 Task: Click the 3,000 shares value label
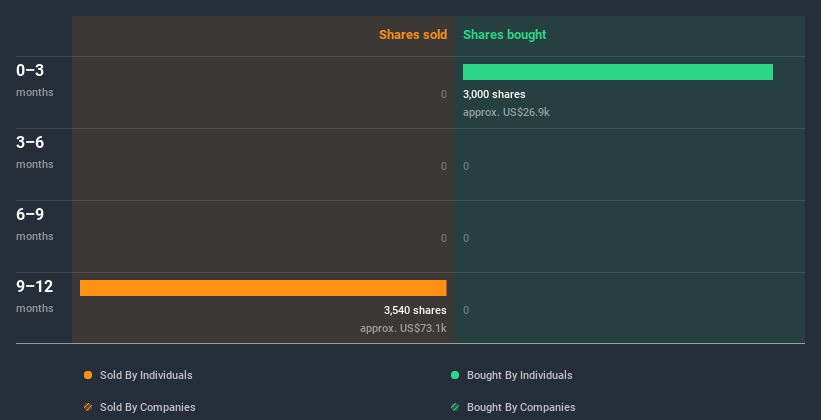click(494, 94)
